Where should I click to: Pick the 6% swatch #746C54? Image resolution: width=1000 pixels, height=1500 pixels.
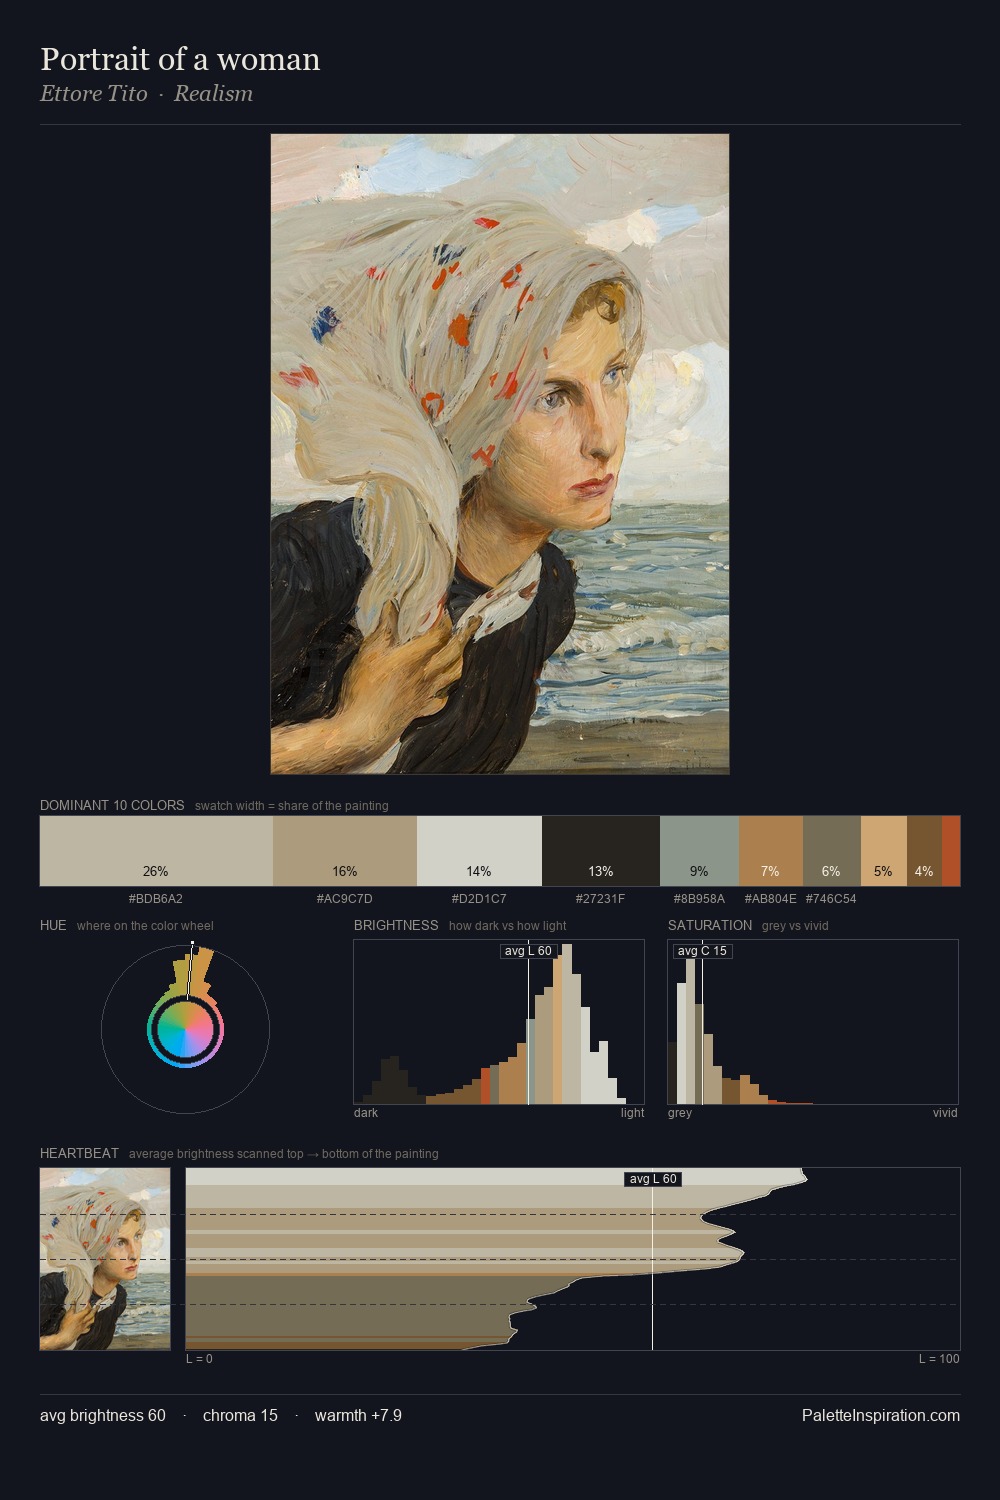(832, 851)
